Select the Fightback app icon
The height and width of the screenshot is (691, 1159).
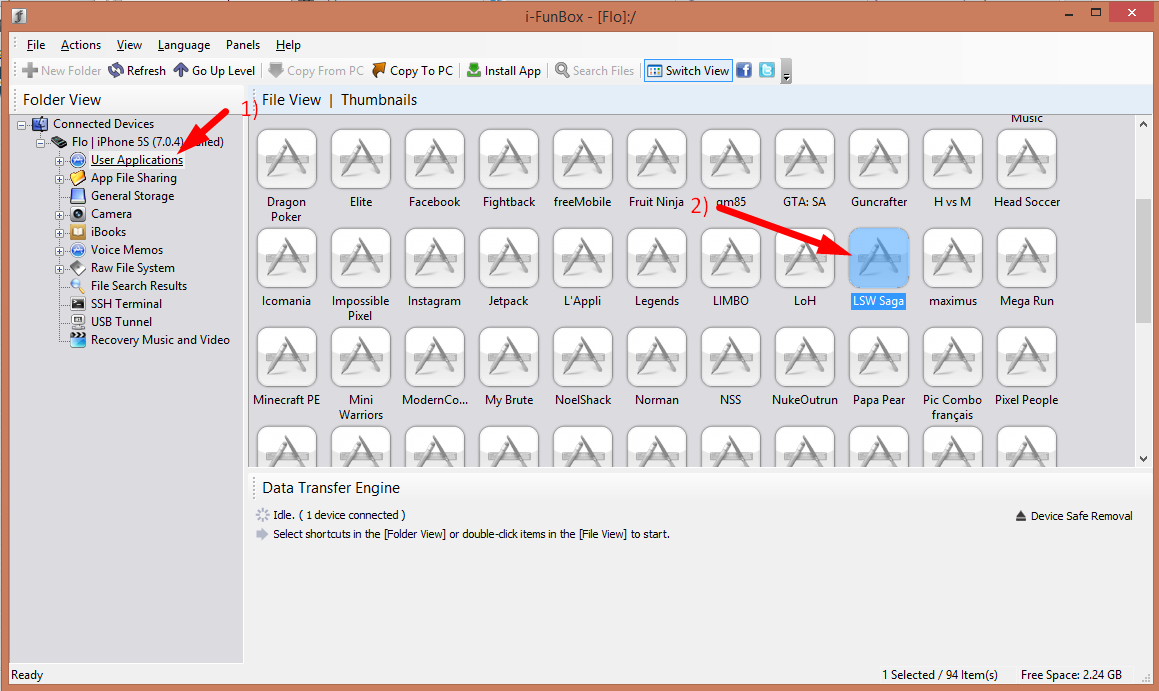[509, 159]
